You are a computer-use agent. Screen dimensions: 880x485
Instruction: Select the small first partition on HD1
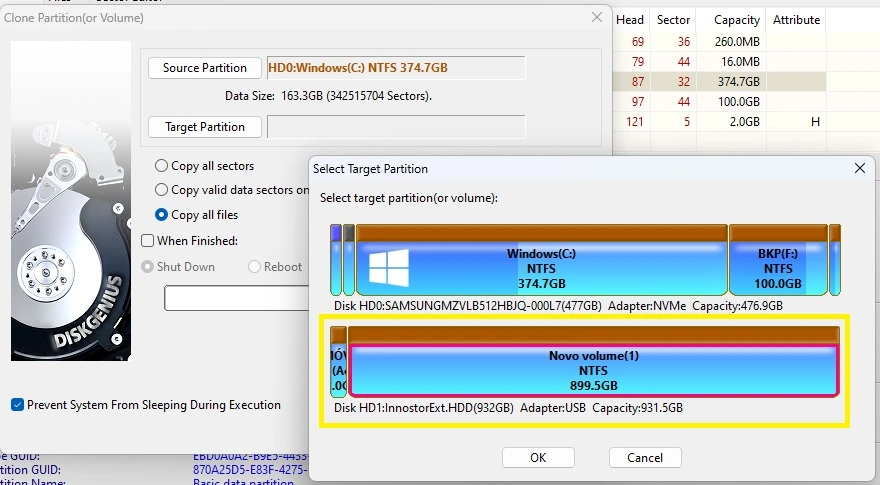pos(338,362)
